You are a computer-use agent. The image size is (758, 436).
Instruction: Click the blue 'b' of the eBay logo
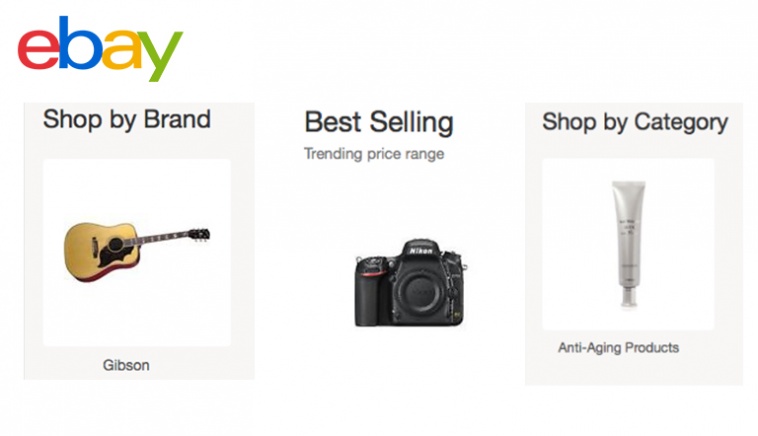80,43
